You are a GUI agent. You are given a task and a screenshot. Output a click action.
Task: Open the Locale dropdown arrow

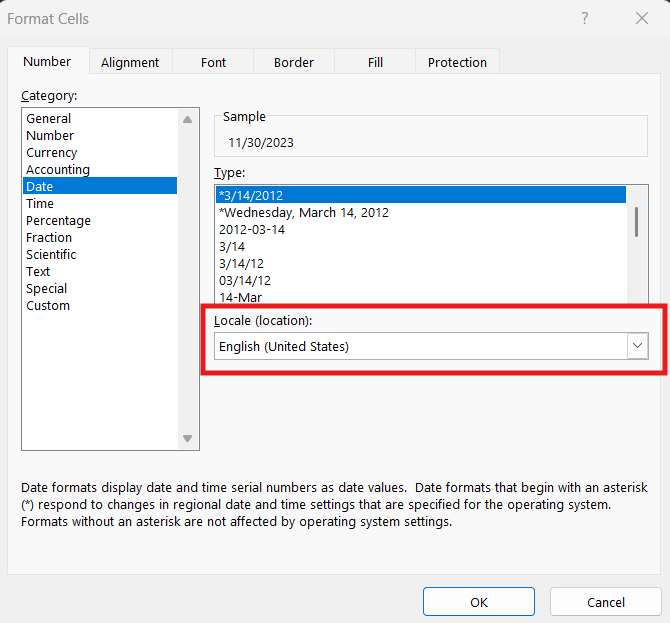pos(637,346)
